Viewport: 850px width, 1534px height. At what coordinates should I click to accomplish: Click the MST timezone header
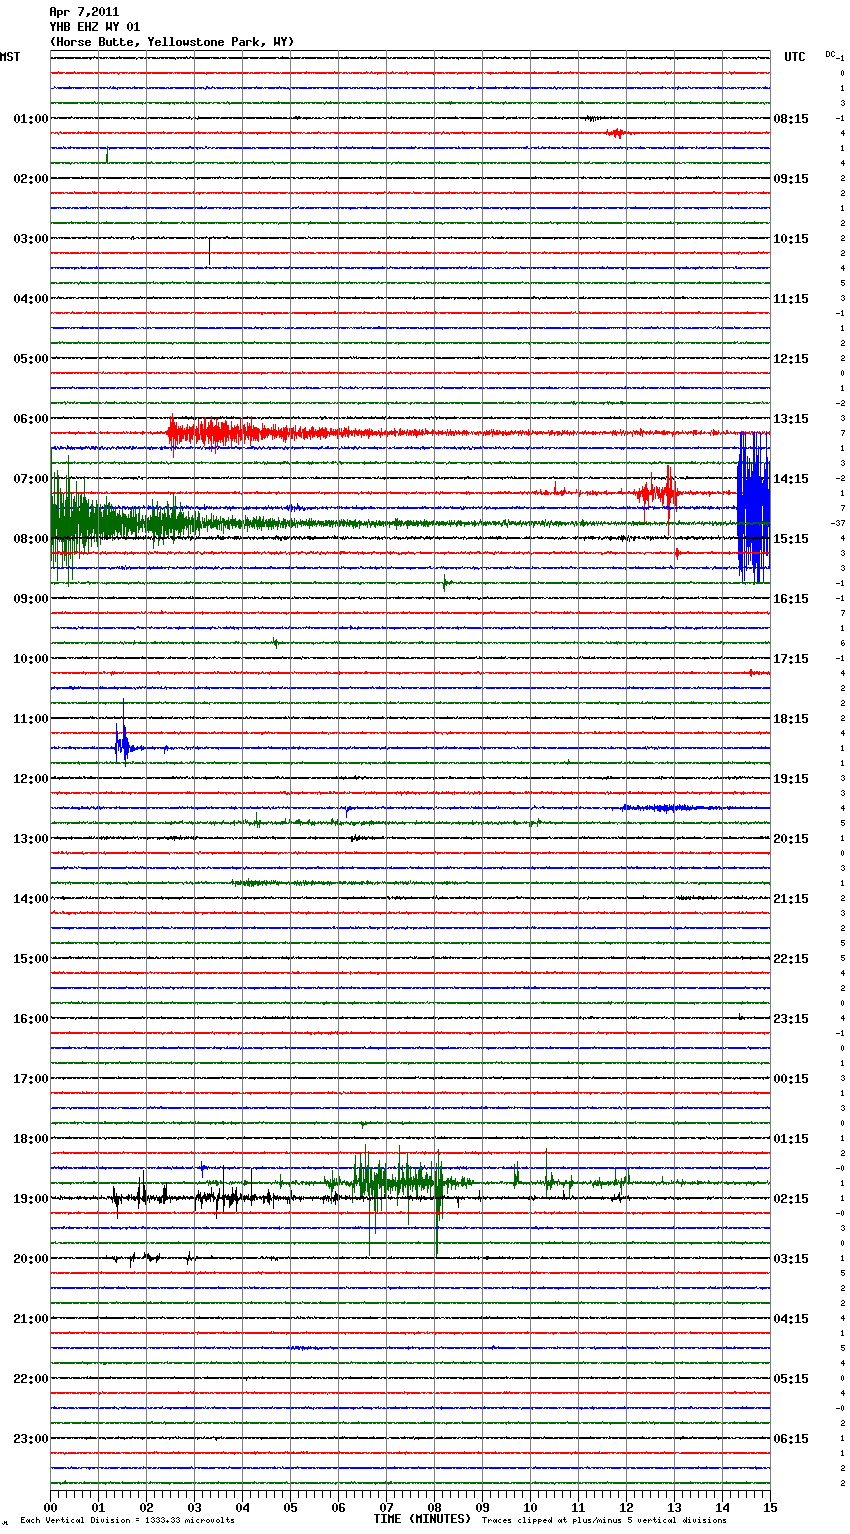pos(10,57)
